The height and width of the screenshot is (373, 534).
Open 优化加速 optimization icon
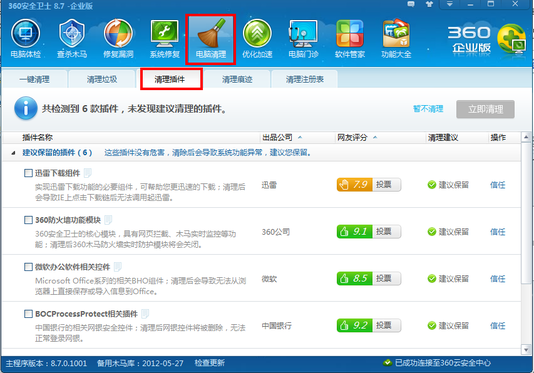point(257,38)
